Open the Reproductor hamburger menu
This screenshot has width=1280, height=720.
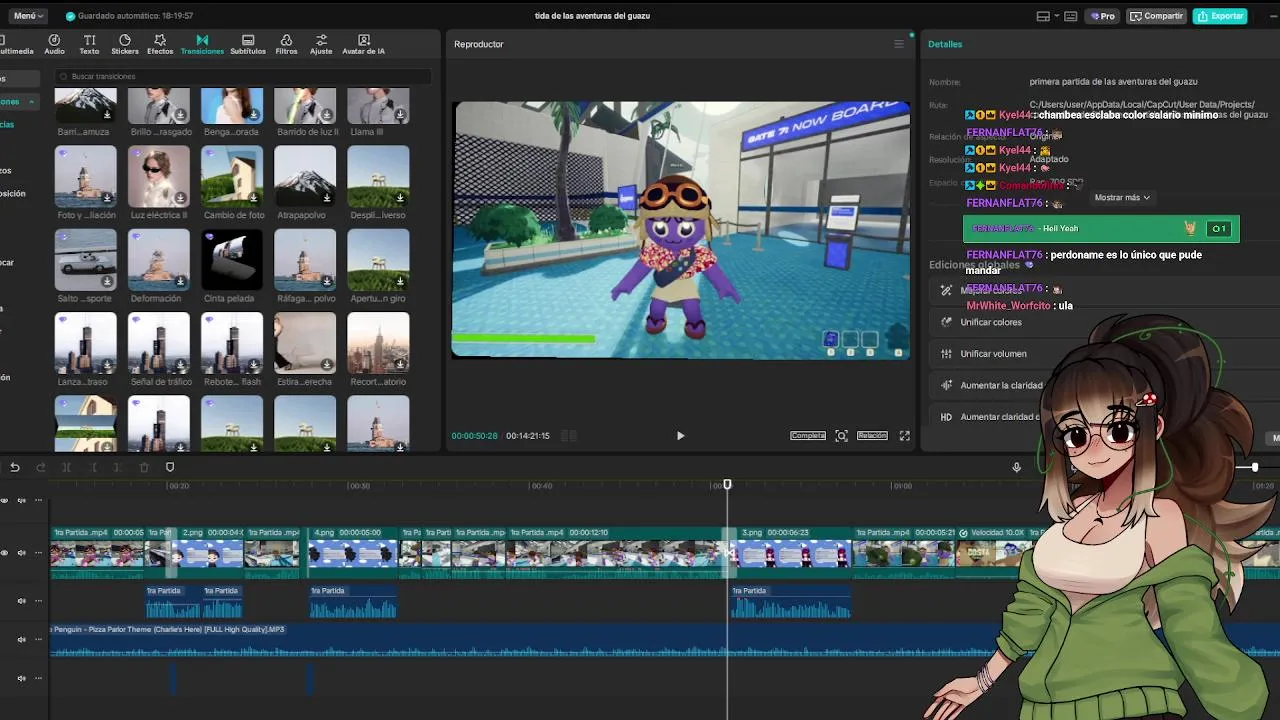898,44
